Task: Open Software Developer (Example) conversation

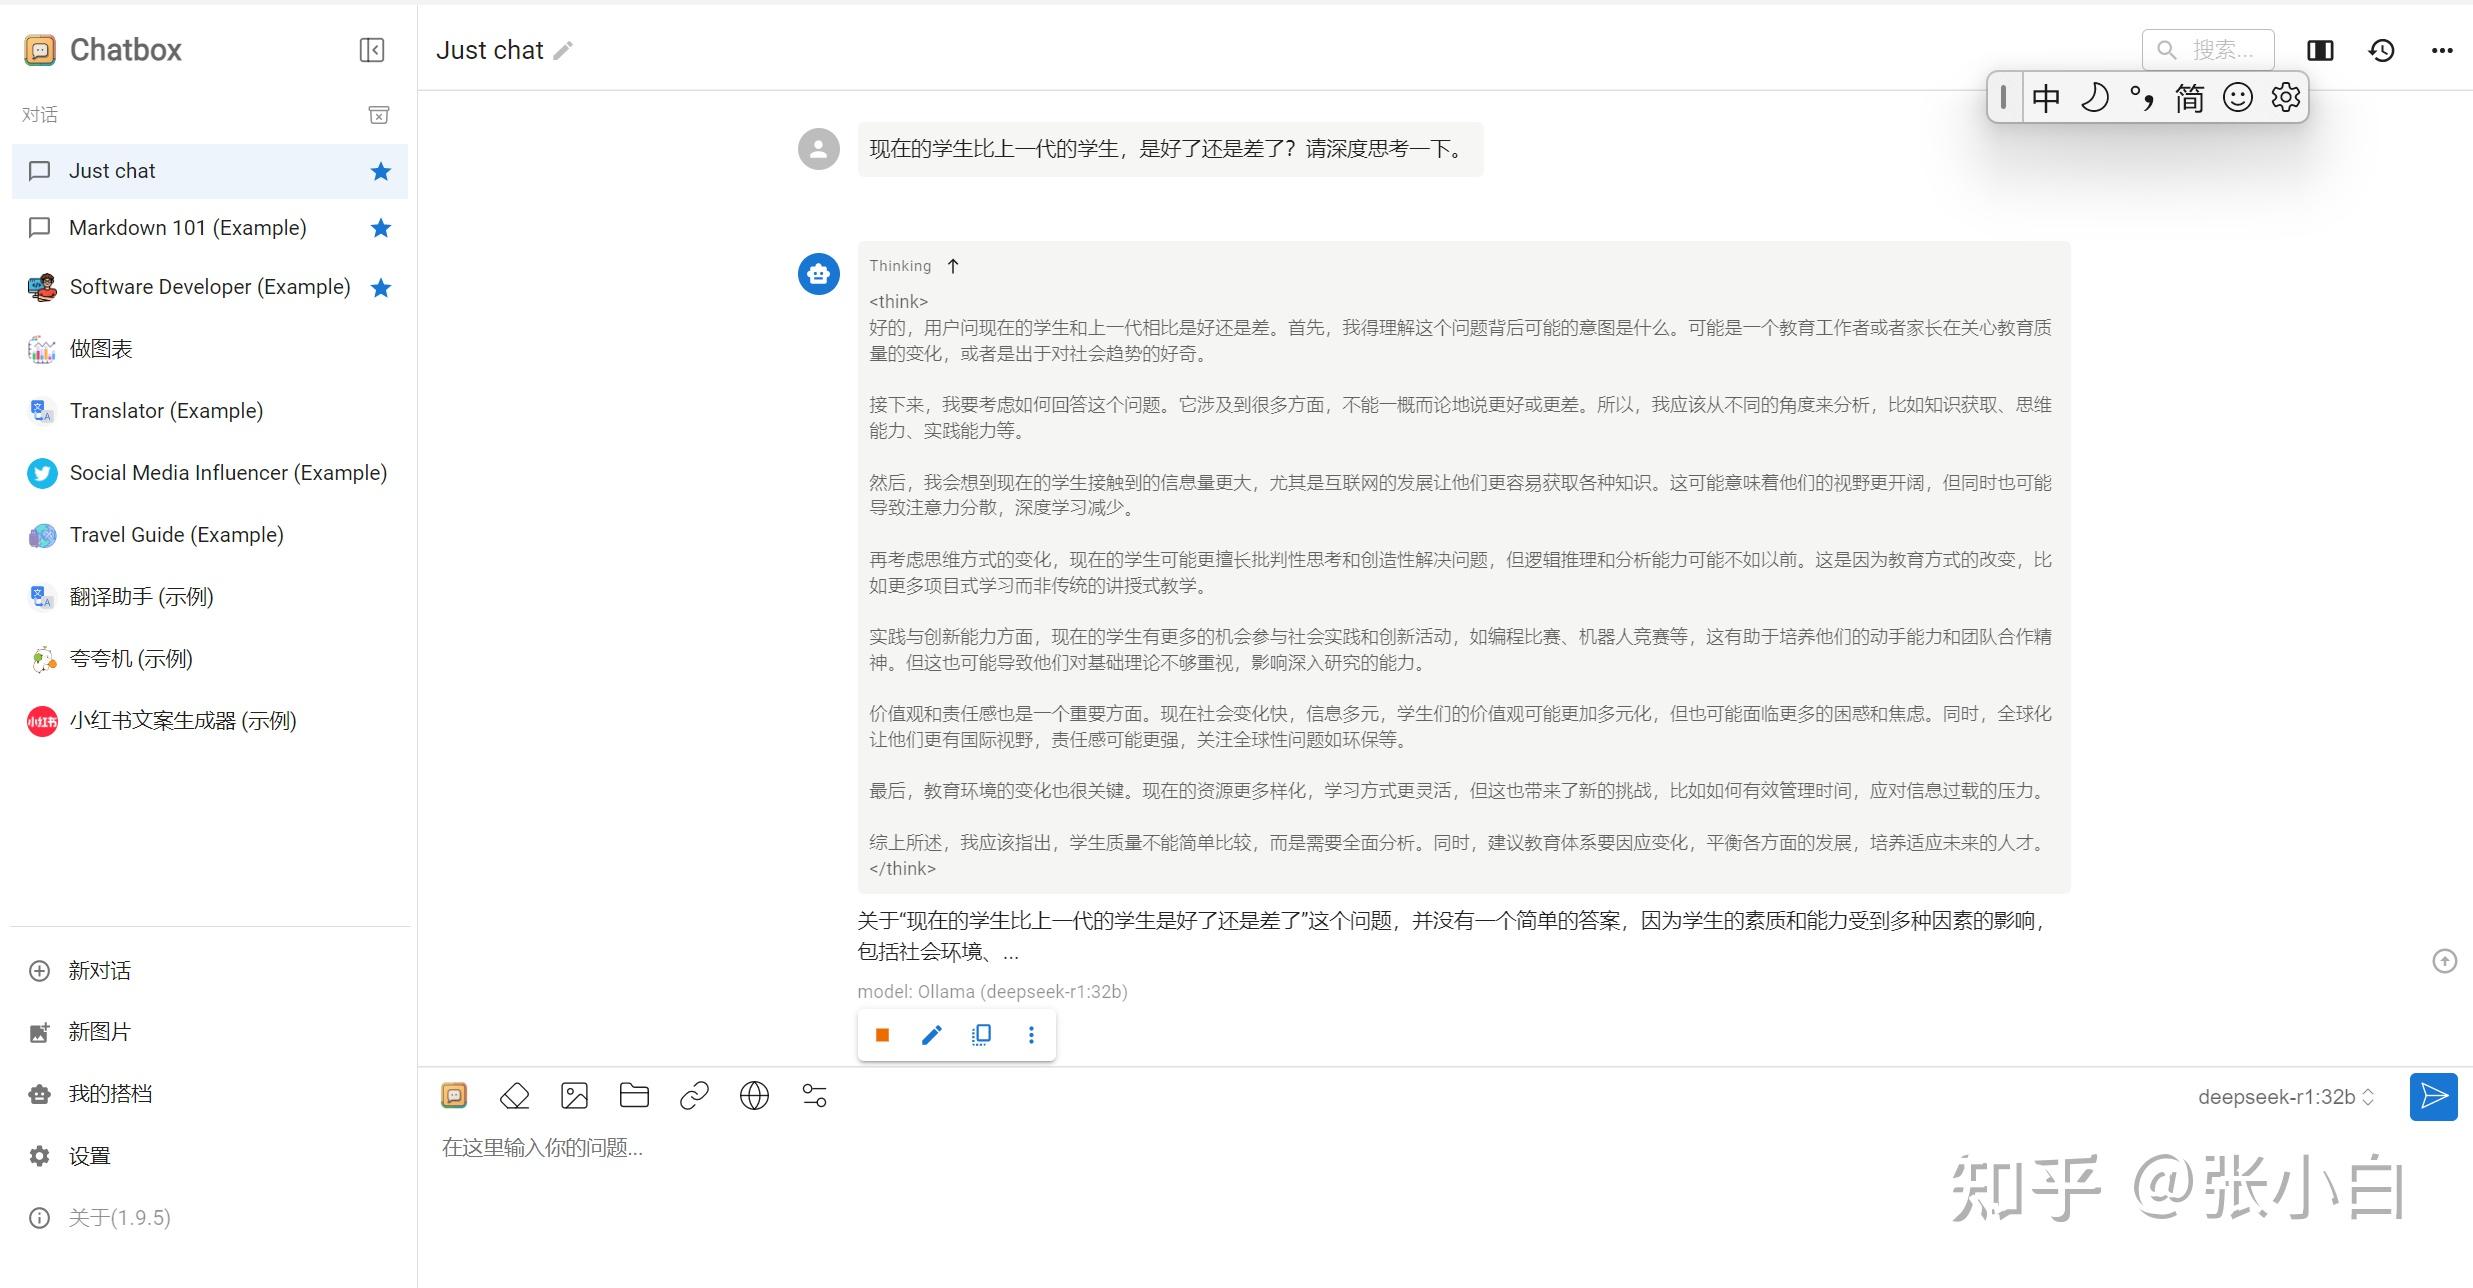Action: 210,287
